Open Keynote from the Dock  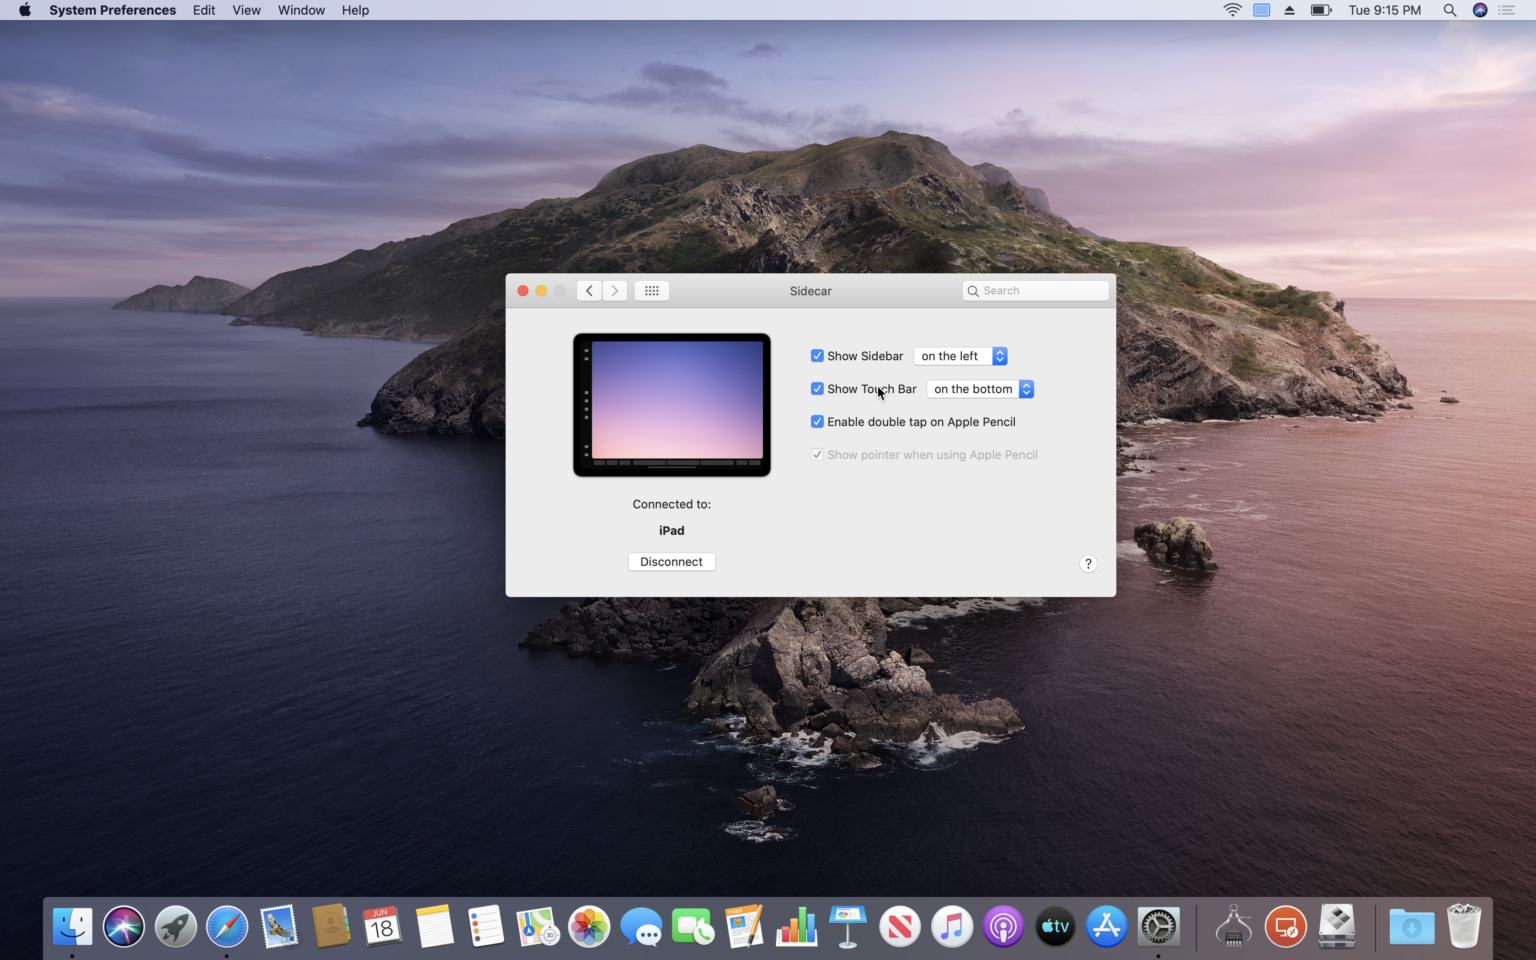[848, 926]
